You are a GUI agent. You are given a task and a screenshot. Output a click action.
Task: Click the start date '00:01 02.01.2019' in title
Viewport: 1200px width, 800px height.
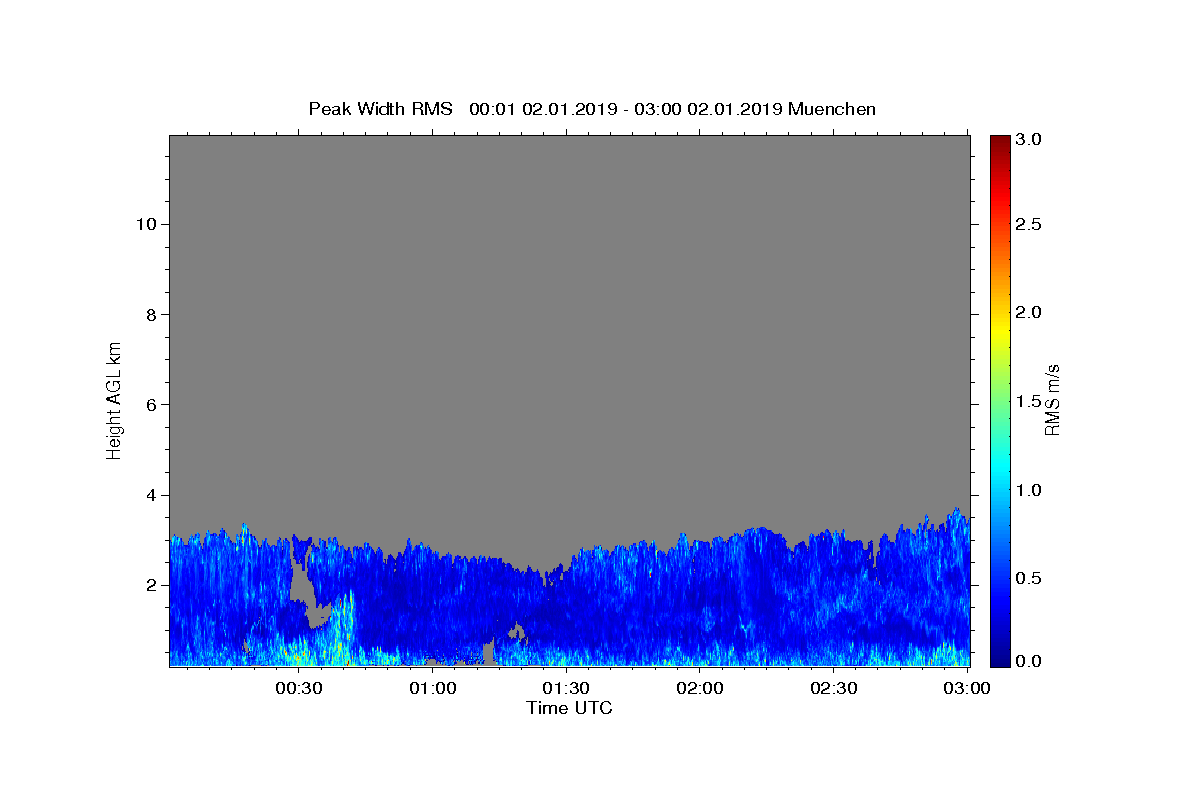pos(542,109)
